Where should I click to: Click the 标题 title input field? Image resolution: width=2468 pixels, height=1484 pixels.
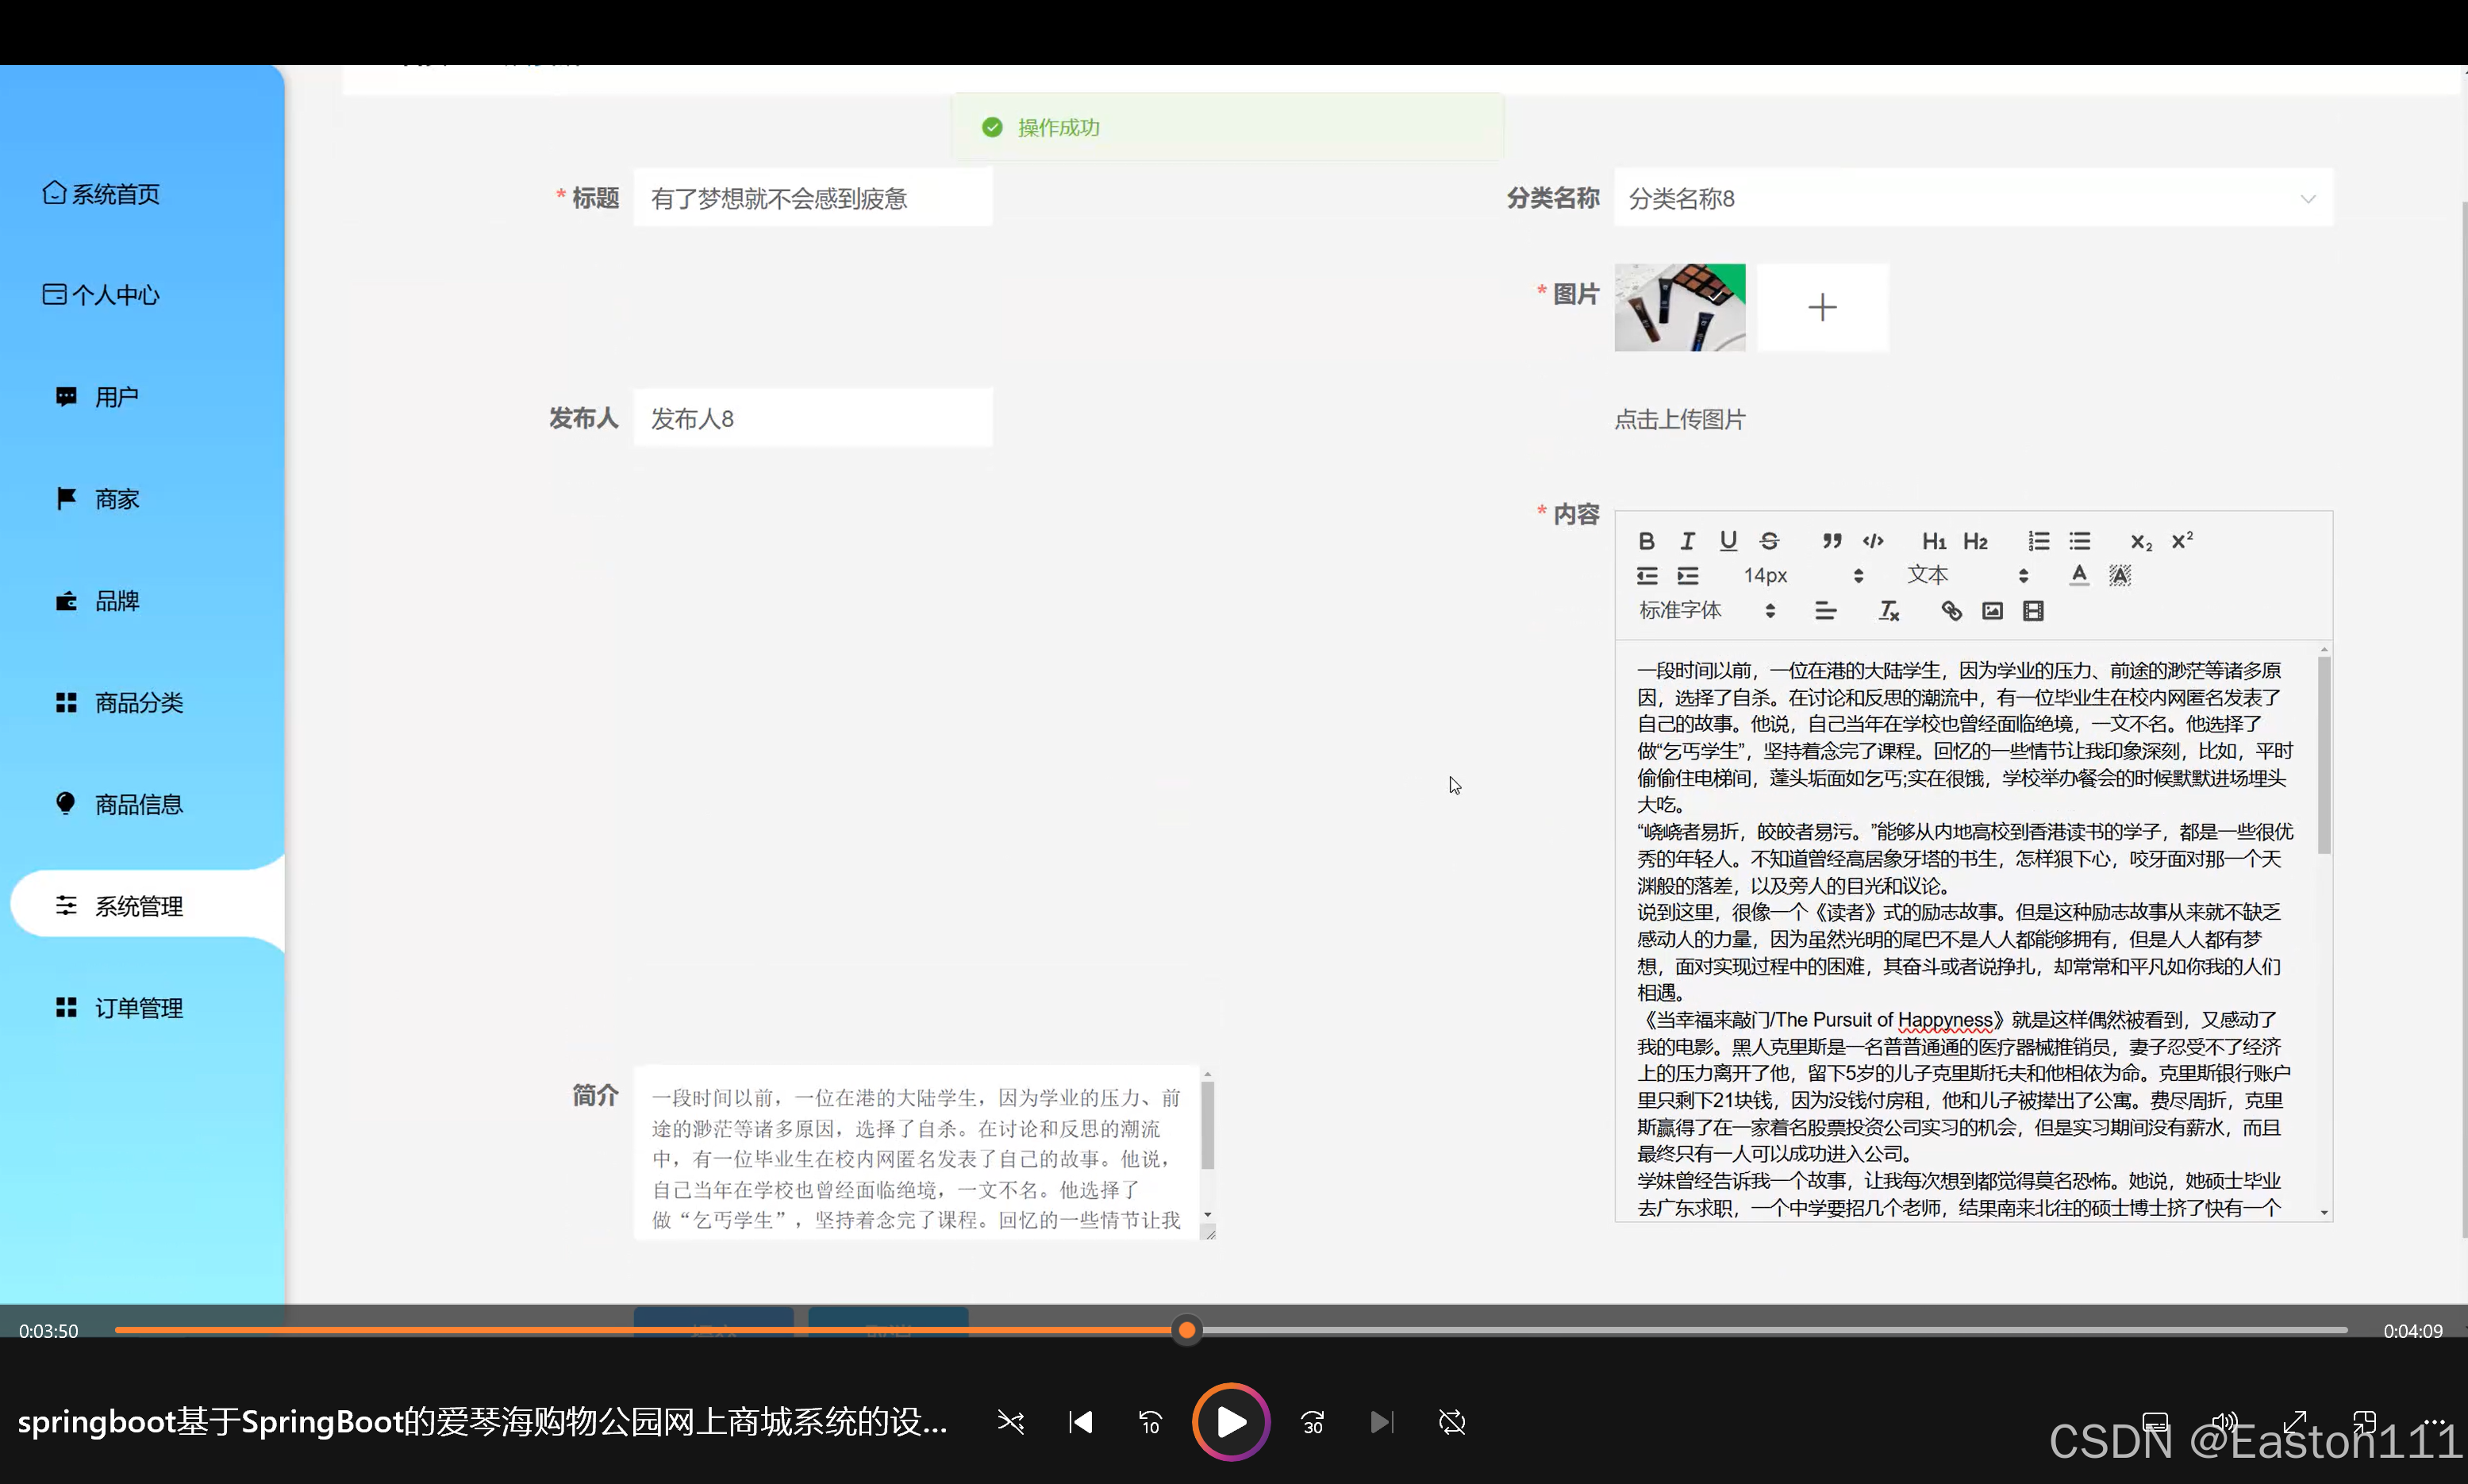point(812,198)
